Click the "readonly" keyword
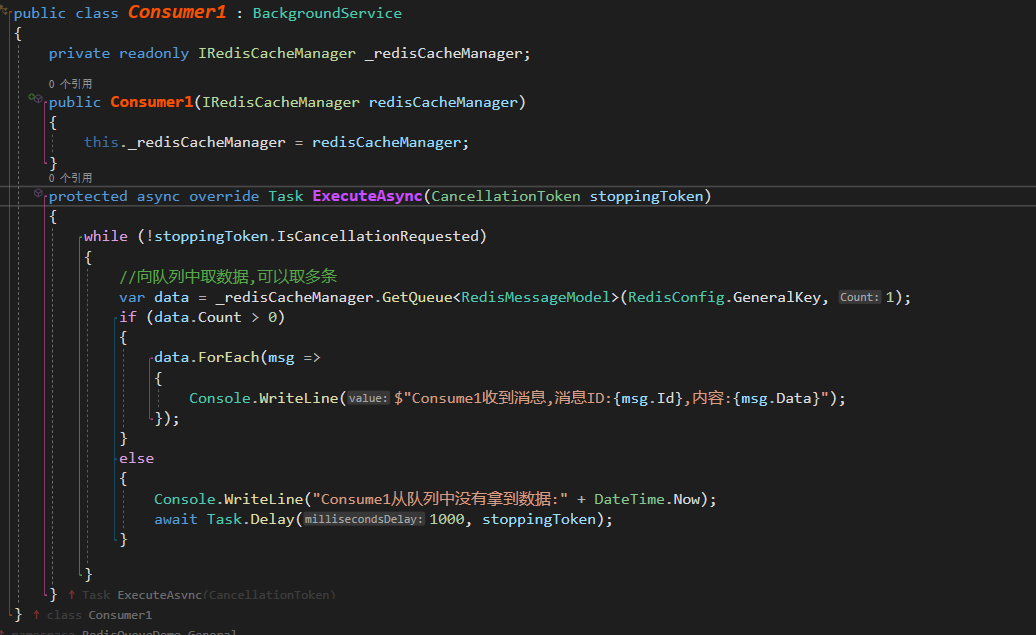 point(154,54)
